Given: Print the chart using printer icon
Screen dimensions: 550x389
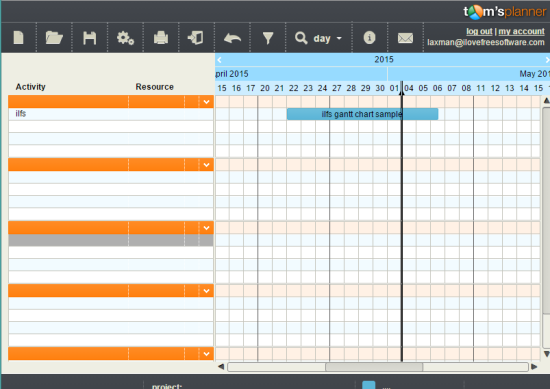Looking at the screenshot, I should [x=161, y=38].
